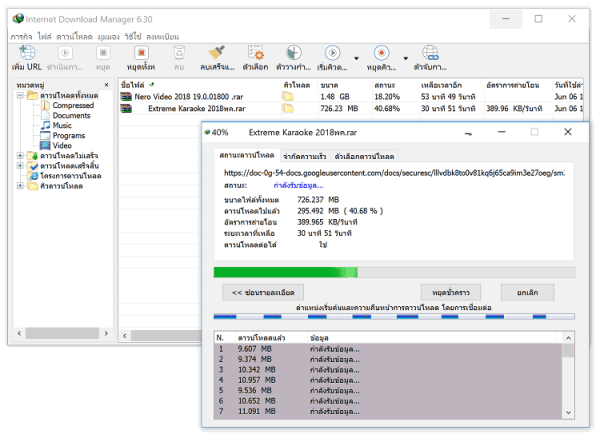Expand the Unfinished (ดาวน์โหลดไม่เสร็จ) tree node
Screen dimensions: 600x438
(20, 156)
